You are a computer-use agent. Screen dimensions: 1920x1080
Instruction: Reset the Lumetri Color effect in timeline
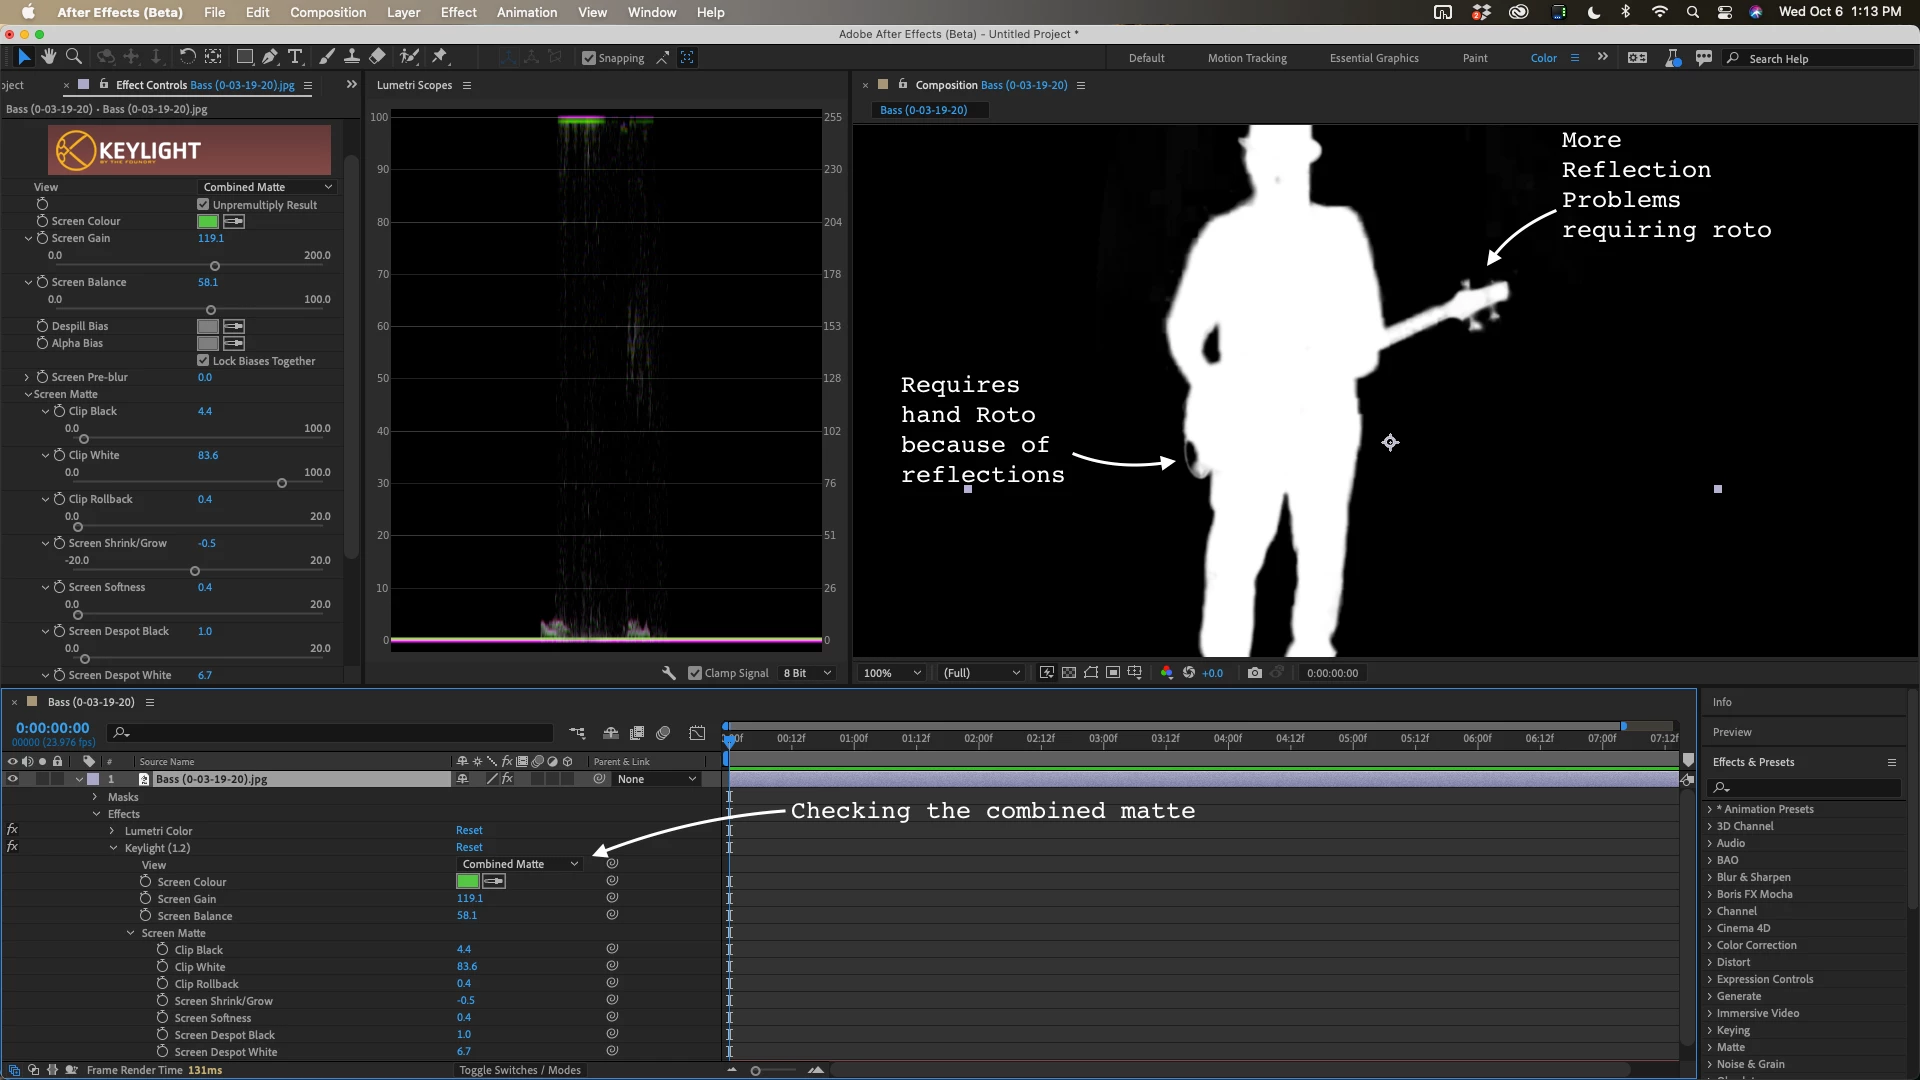pos(469,830)
